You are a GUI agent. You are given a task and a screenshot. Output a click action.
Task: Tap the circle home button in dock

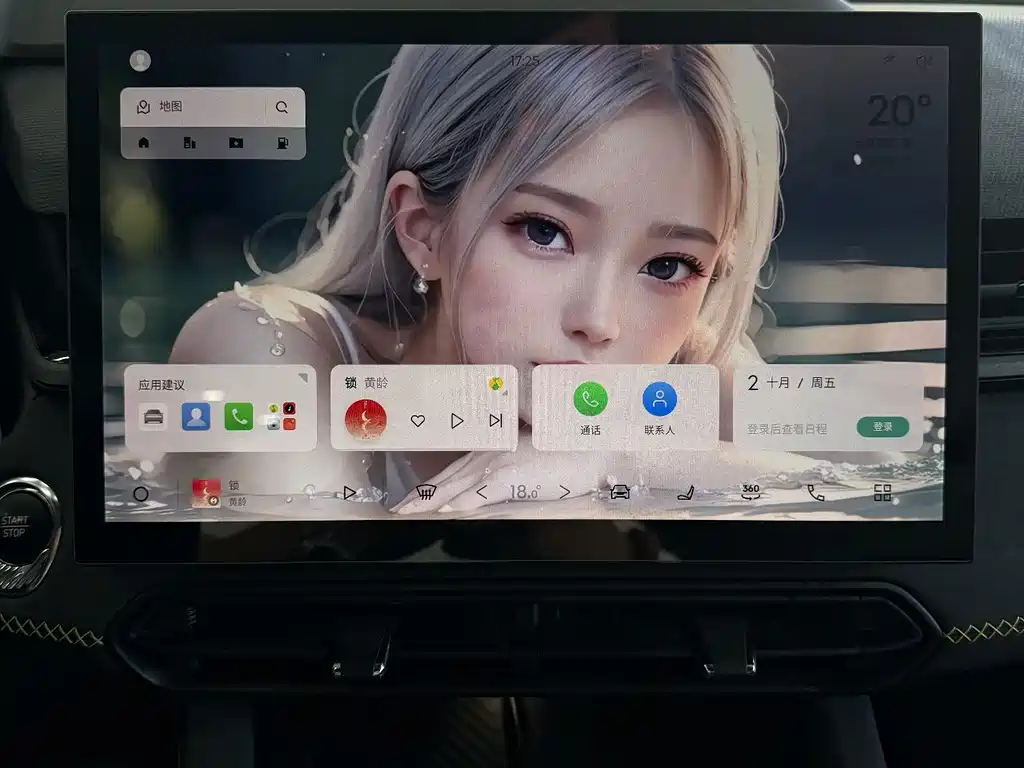coord(140,494)
